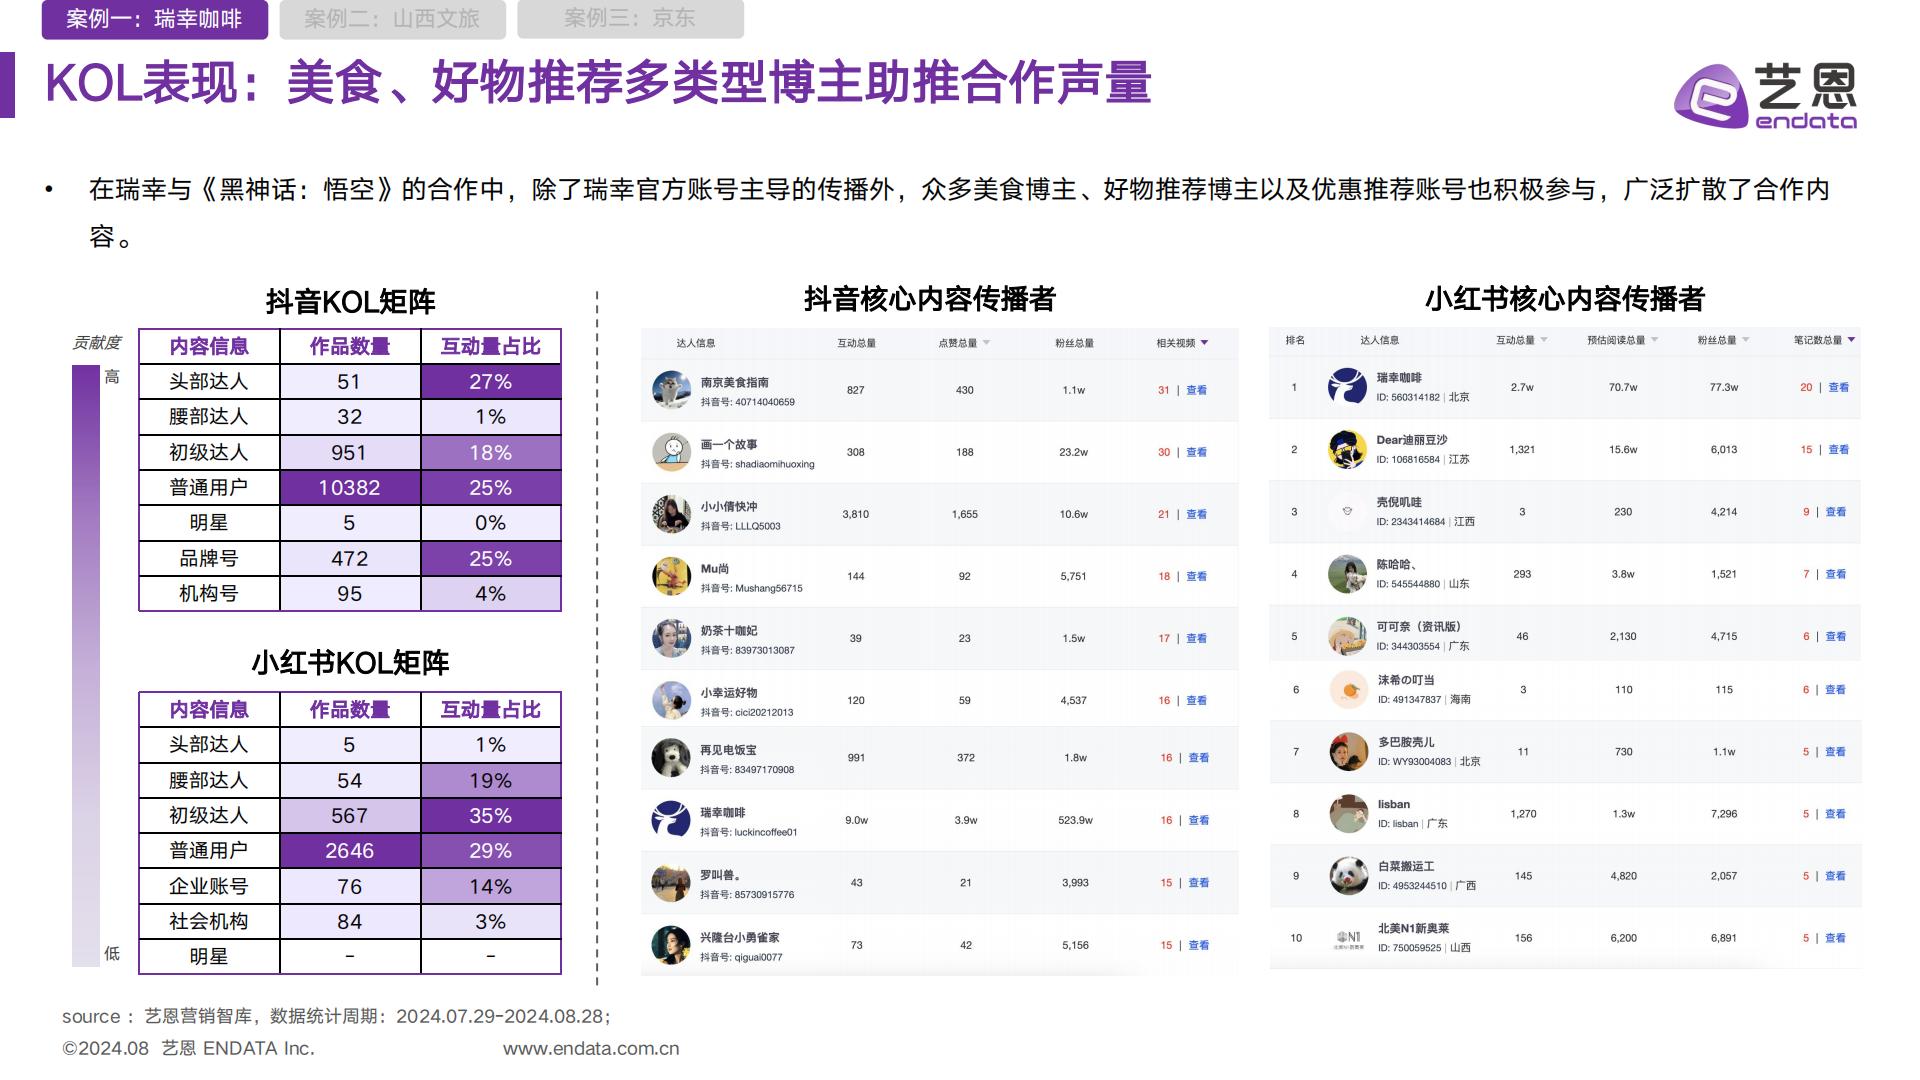Open the 案例一：瑞幸咖啡 tab
The width and height of the screenshot is (1920, 1080).
(155, 19)
